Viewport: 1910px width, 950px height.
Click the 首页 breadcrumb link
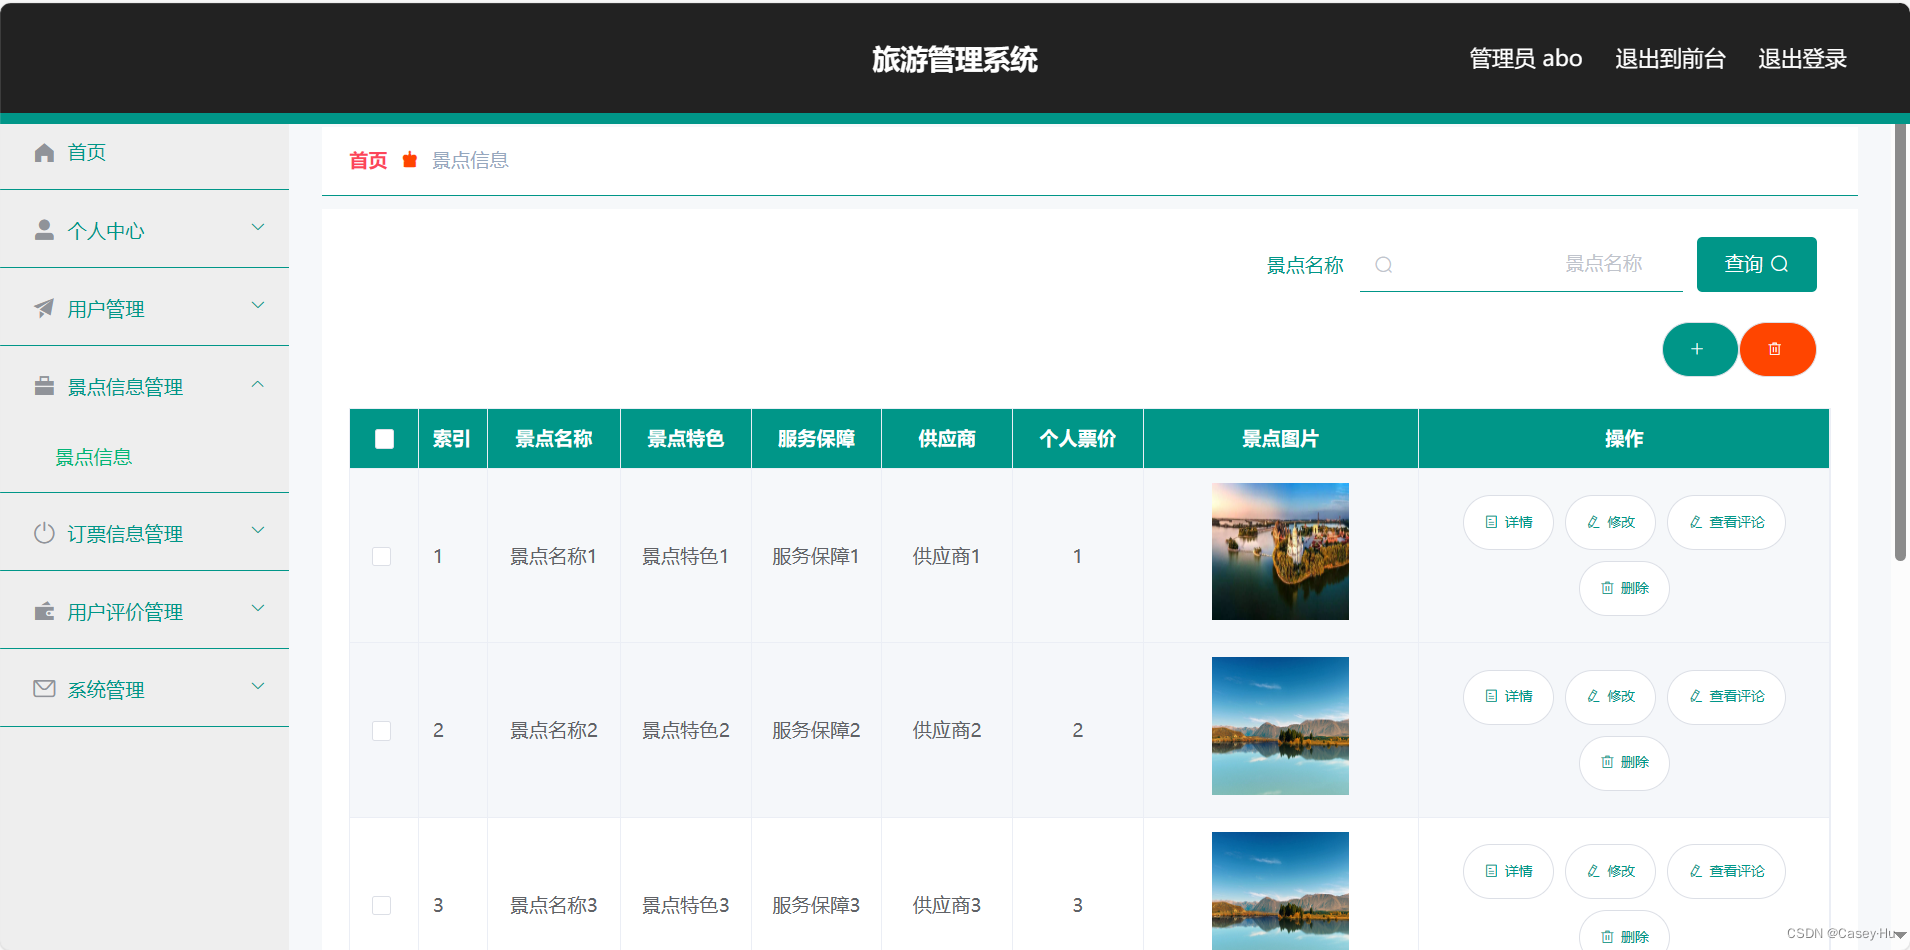[368, 160]
